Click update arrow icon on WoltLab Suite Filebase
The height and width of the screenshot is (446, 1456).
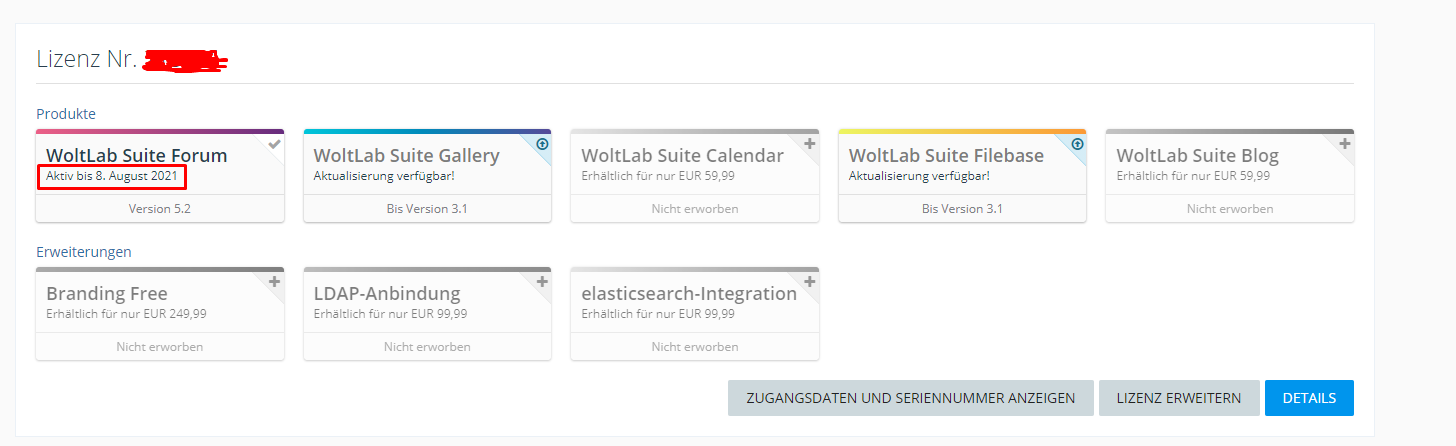point(1077,143)
